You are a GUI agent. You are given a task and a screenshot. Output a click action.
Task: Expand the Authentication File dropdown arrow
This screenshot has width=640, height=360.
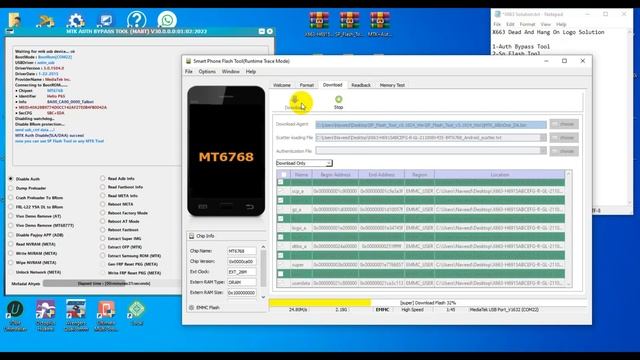543,151
